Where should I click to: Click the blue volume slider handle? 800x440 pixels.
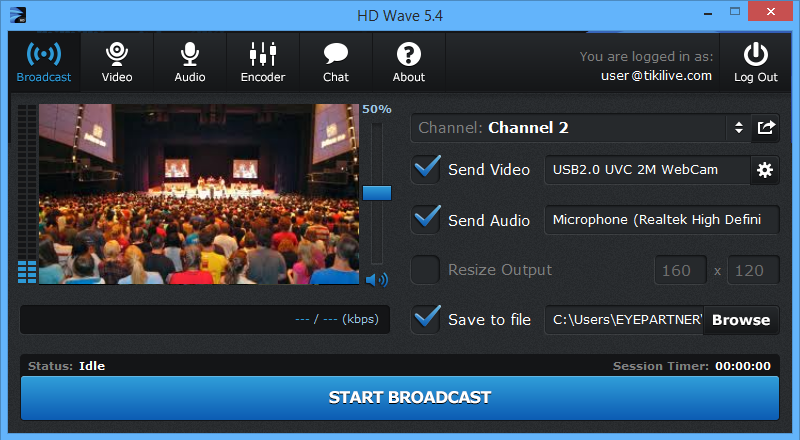point(377,192)
